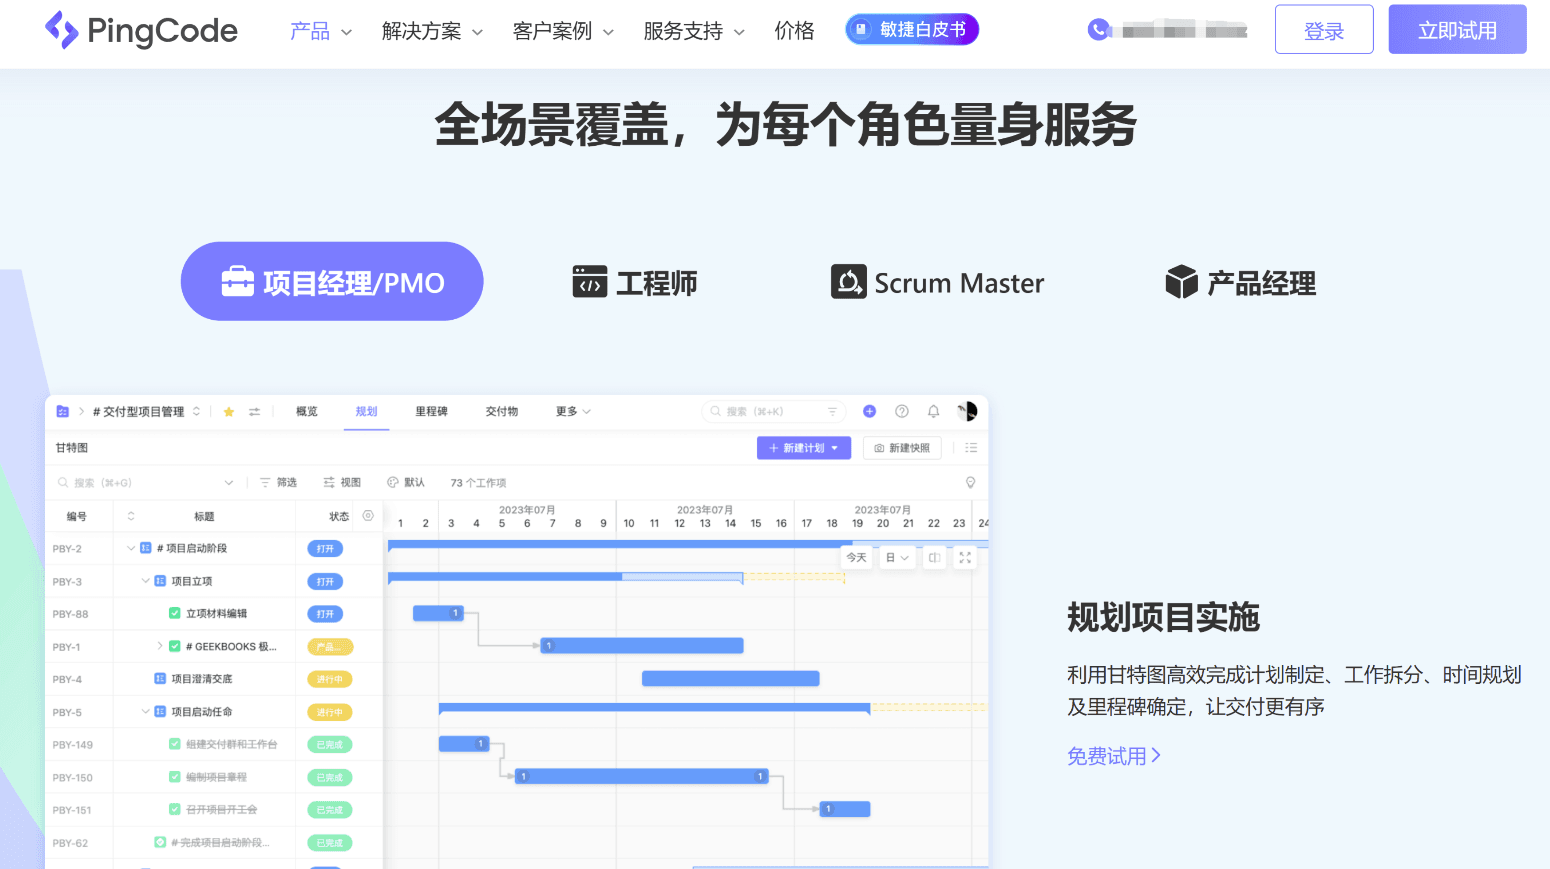Click the 新建快照 camera button

[x=902, y=448]
